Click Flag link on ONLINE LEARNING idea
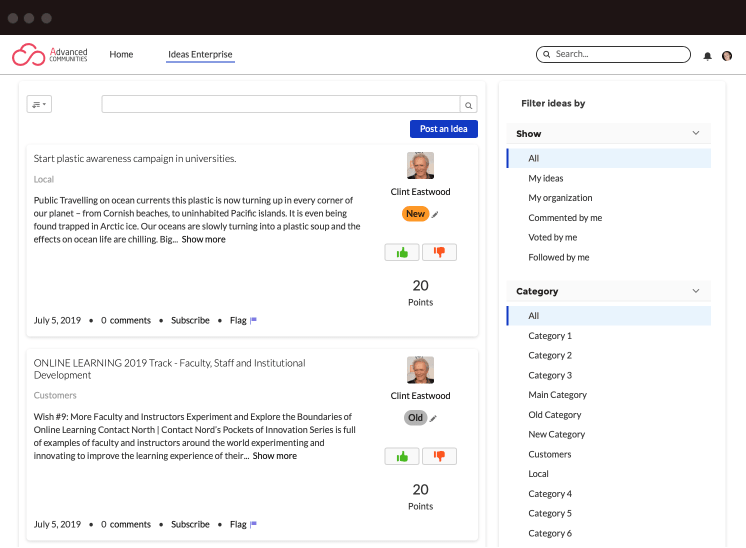Viewport: 746px width, 548px height. click(x=238, y=524)
